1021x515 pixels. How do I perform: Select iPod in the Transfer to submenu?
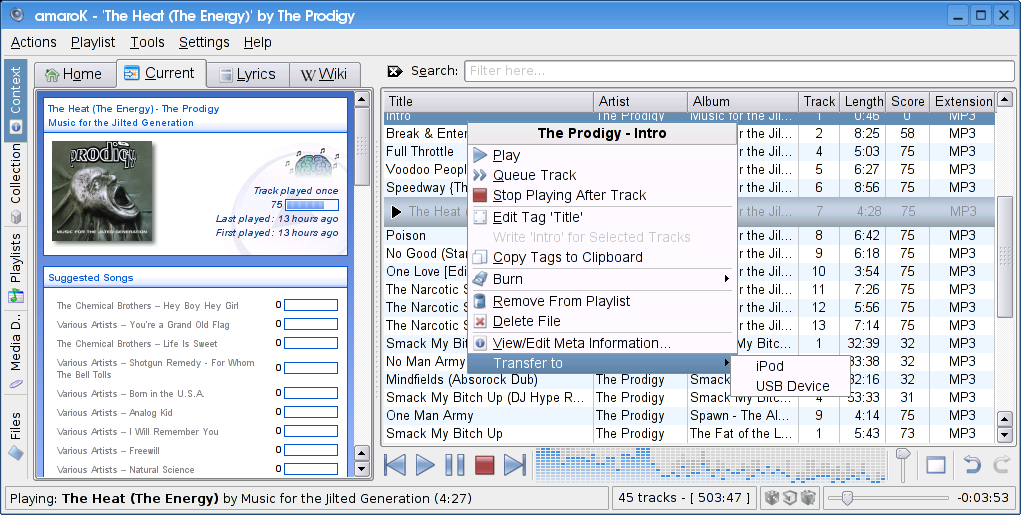[790, 366]
